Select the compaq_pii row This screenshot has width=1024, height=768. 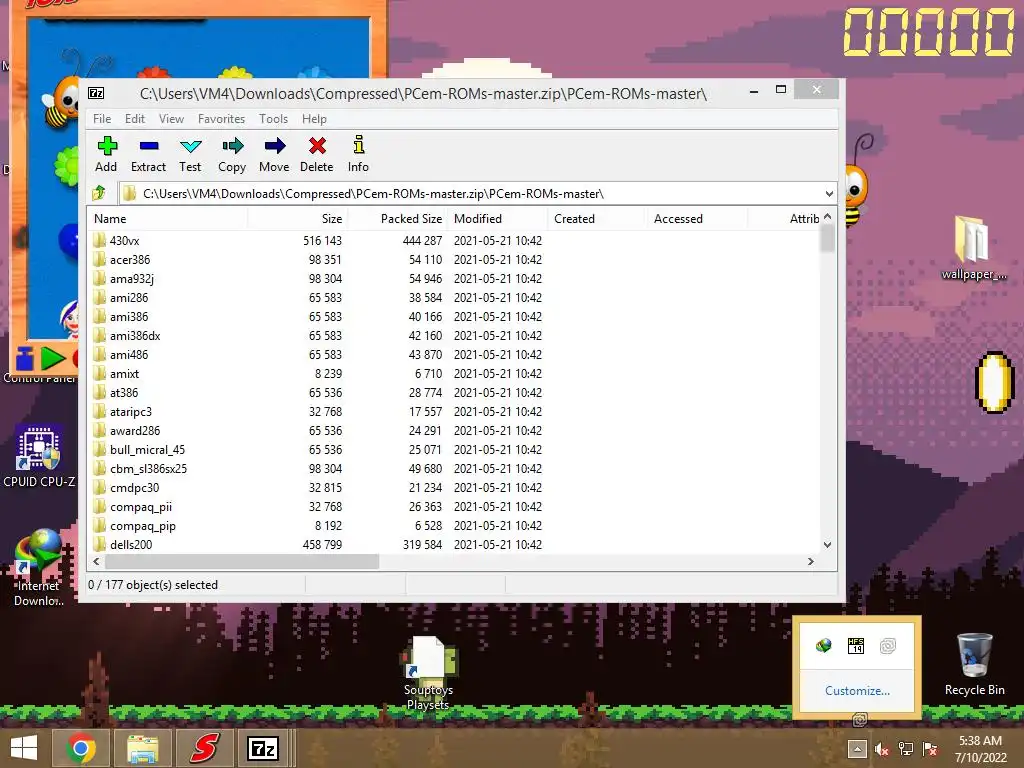coord(453,506)
